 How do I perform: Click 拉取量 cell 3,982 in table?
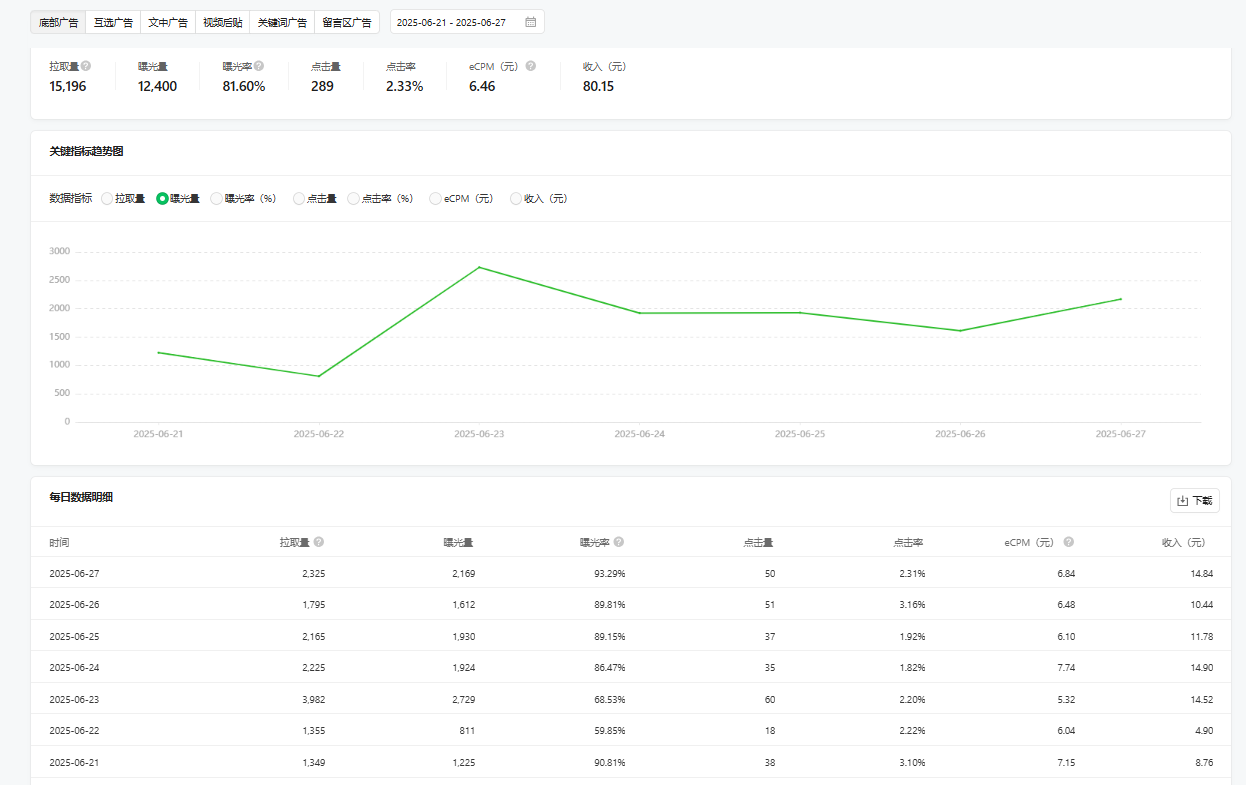pyautogui.click(x=313, y=700)
